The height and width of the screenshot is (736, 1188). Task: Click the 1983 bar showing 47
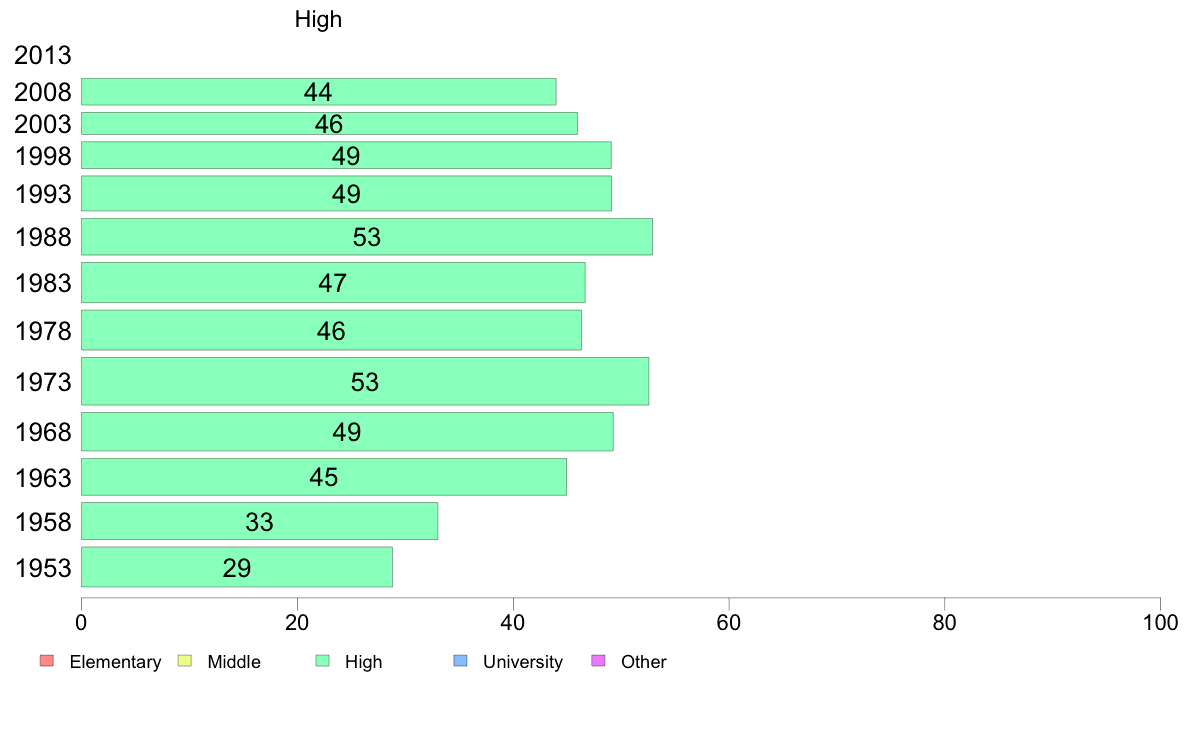pyautogui.click(x=333, y=283)
